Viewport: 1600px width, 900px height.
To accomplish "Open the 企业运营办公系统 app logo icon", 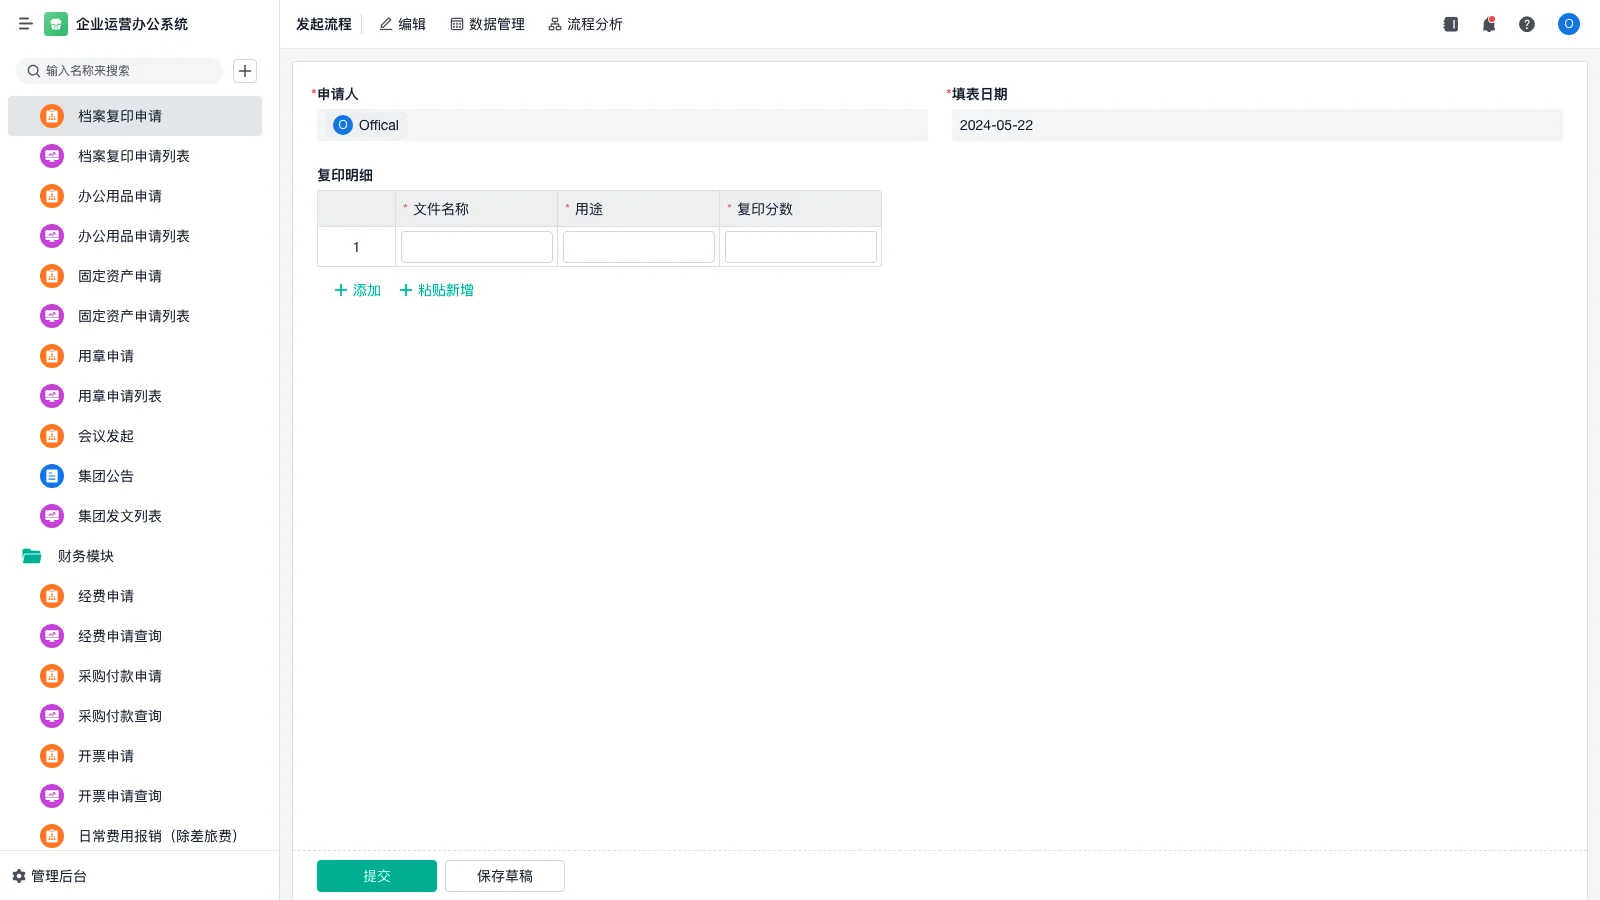I will [55, 23].
